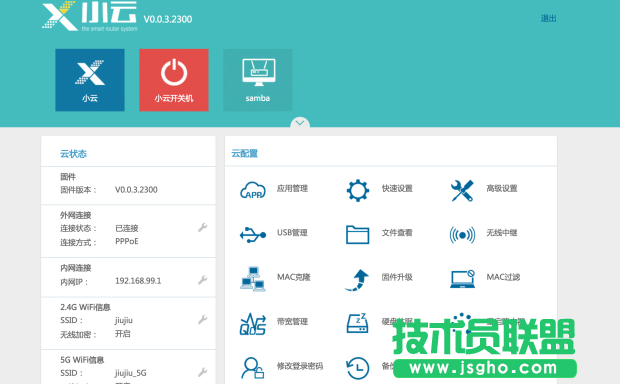This screenshot has width=620, height=384.
Task: Open the backup clock-arrow icon
Action: click(x=357, y=368)
